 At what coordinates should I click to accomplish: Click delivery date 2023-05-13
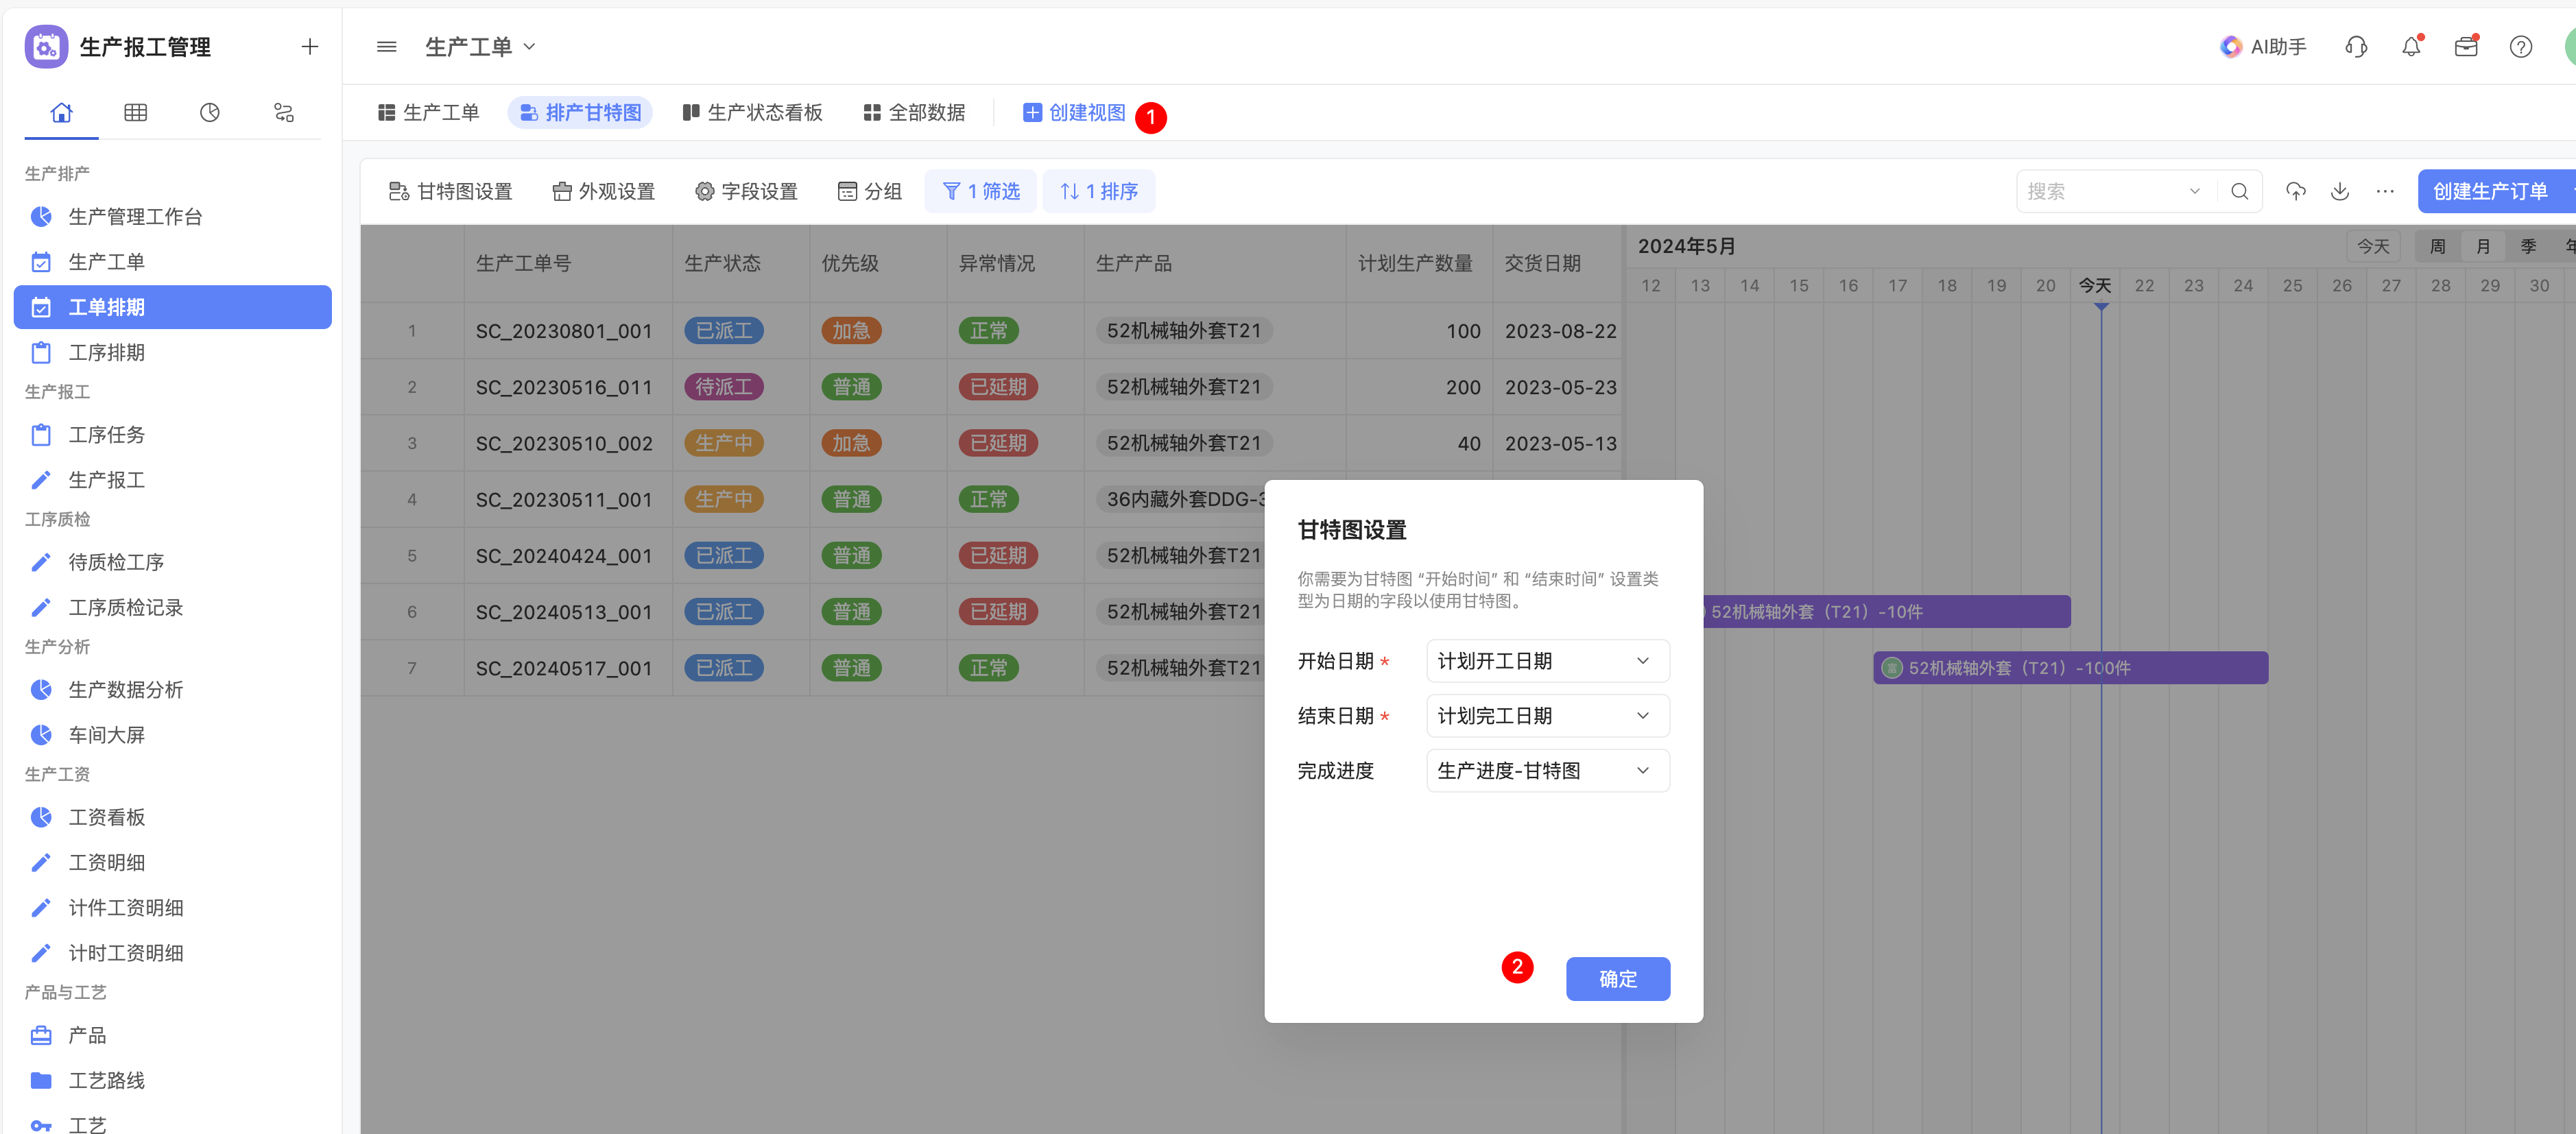coord(1560,443)
